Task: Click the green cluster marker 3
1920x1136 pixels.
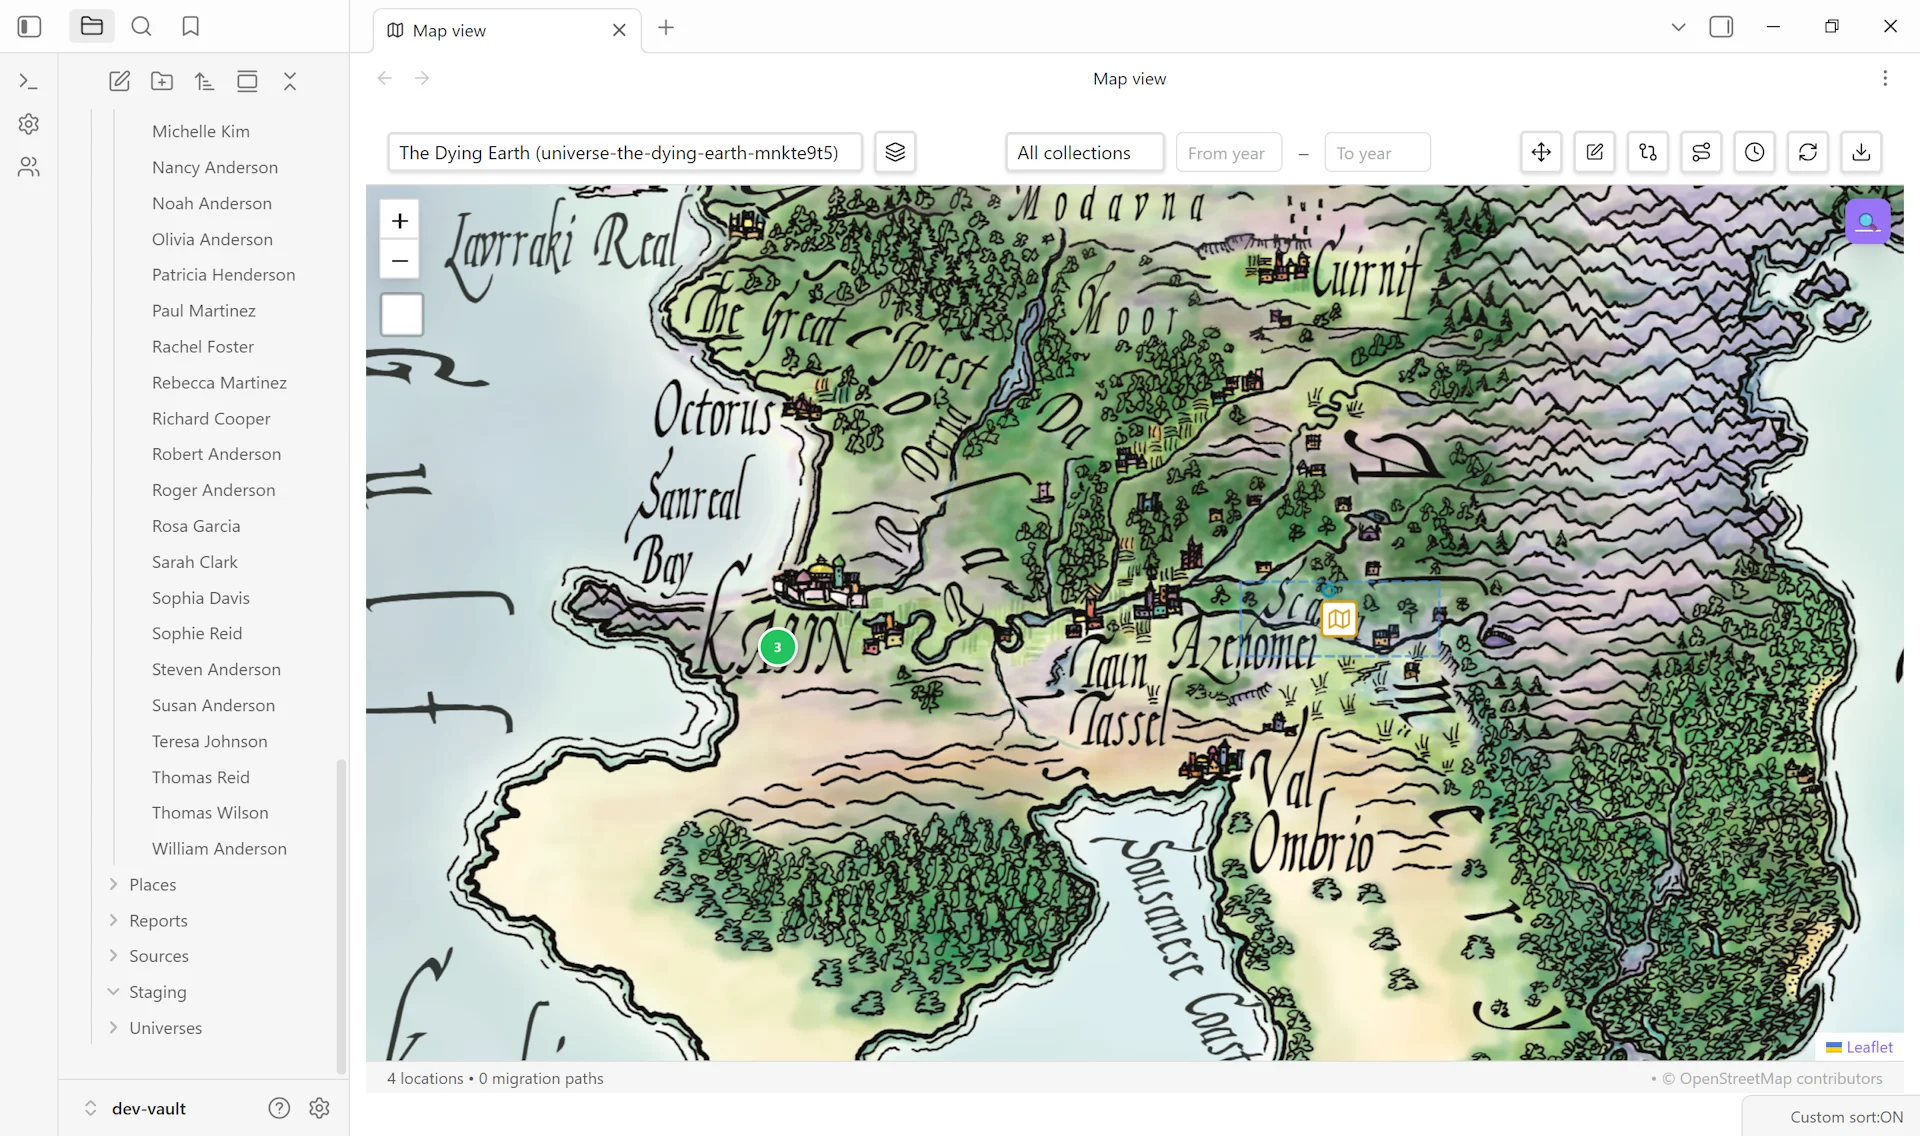Action: click(x=777, y=647)
